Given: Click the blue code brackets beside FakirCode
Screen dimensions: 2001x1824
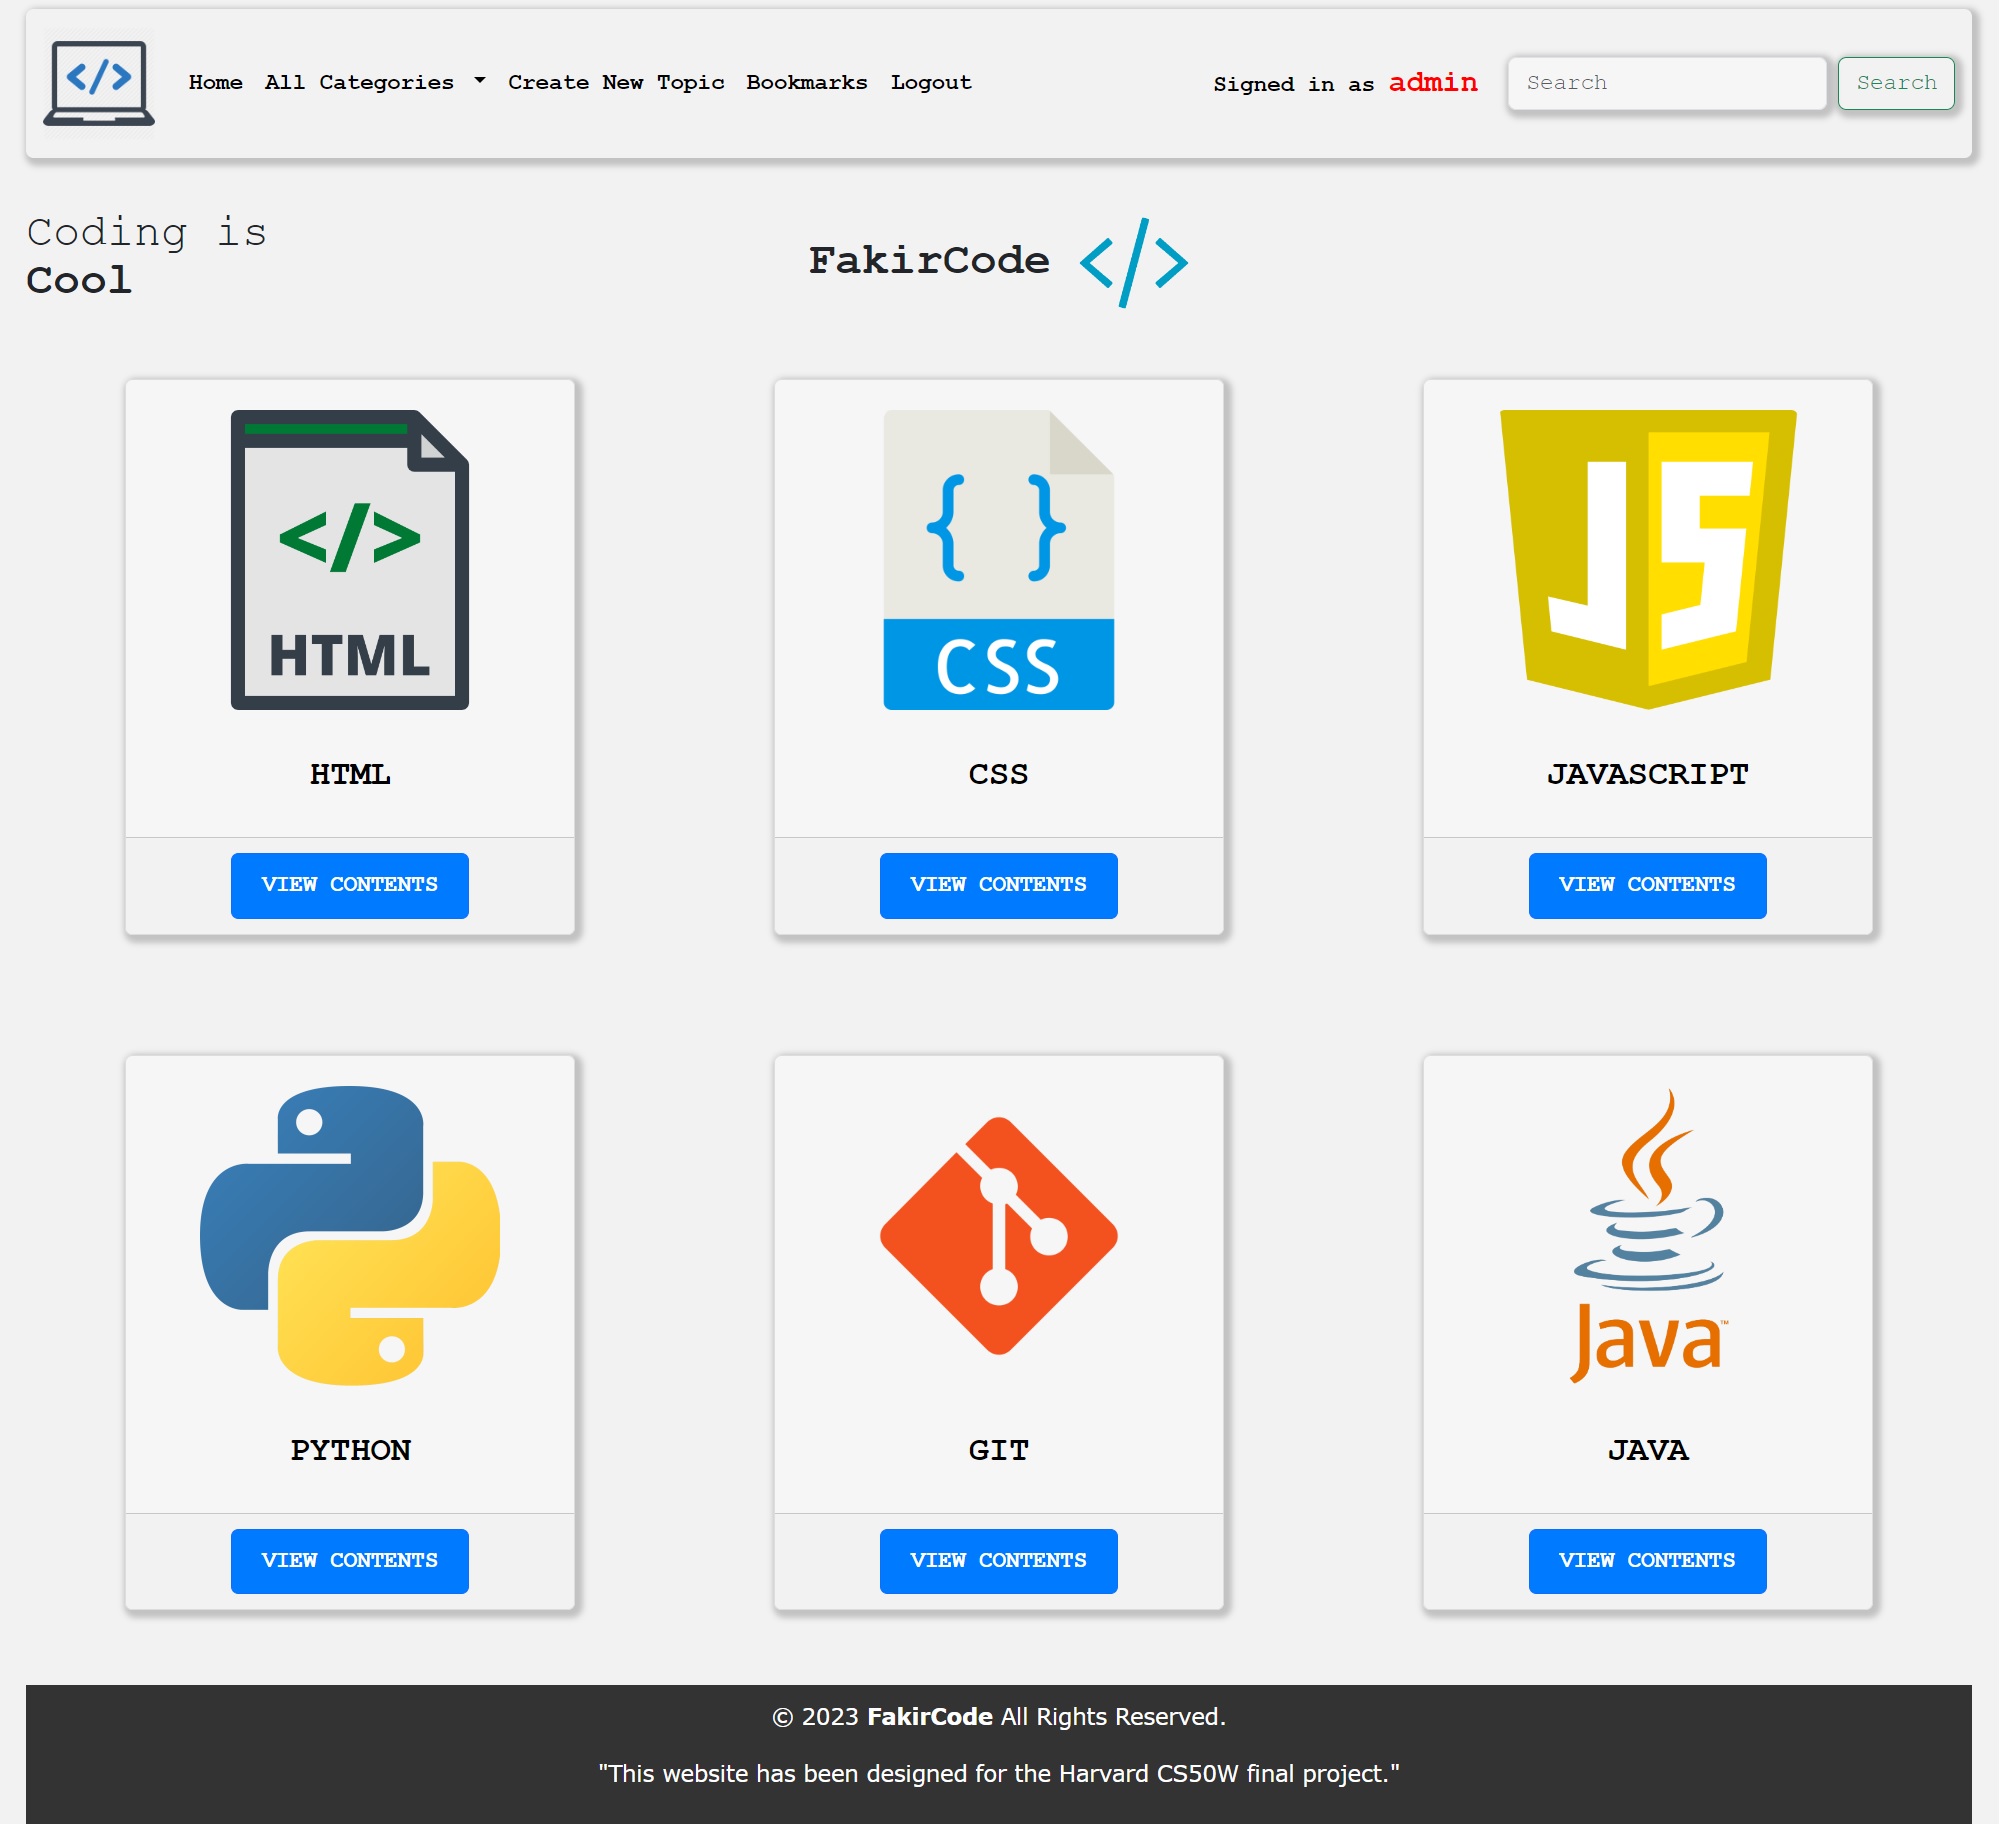Looking at the screenshot, I should pos(1133,263).
